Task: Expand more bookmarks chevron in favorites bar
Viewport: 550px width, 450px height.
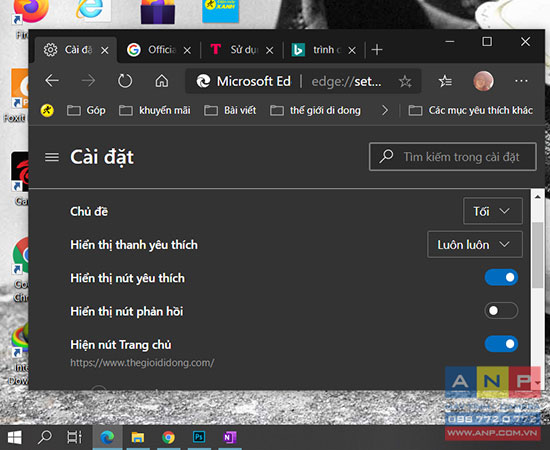Action: [x=385, y=110]
